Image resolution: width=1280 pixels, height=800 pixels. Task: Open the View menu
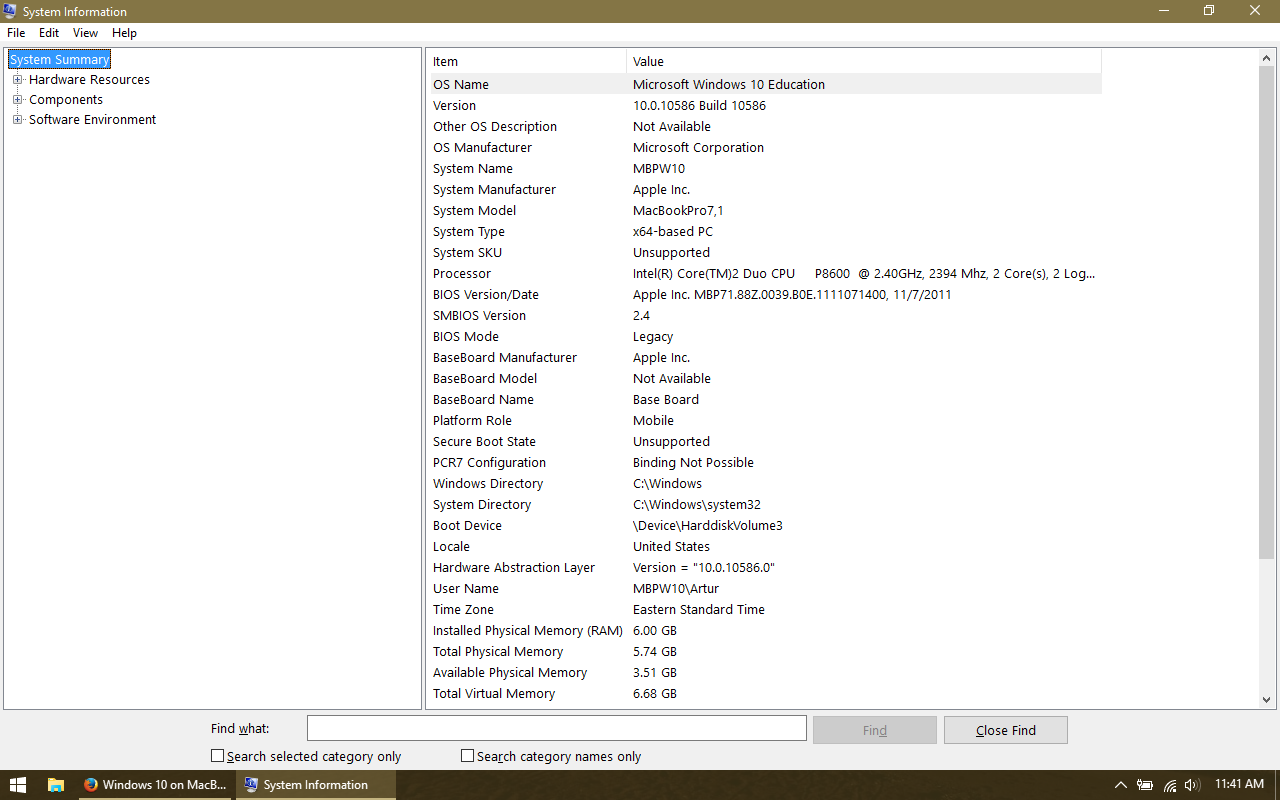(x=85, y=33)
